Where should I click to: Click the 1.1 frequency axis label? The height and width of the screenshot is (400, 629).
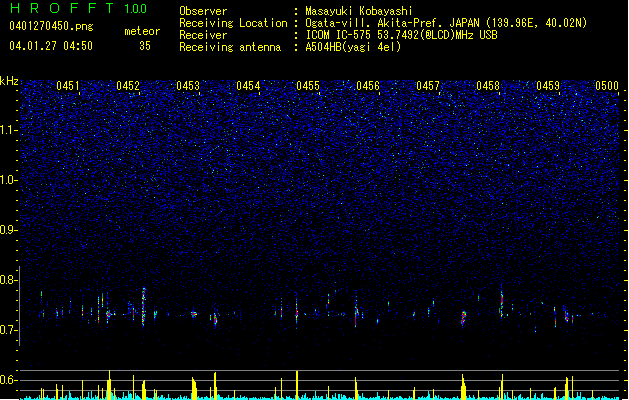pos(8,130)
